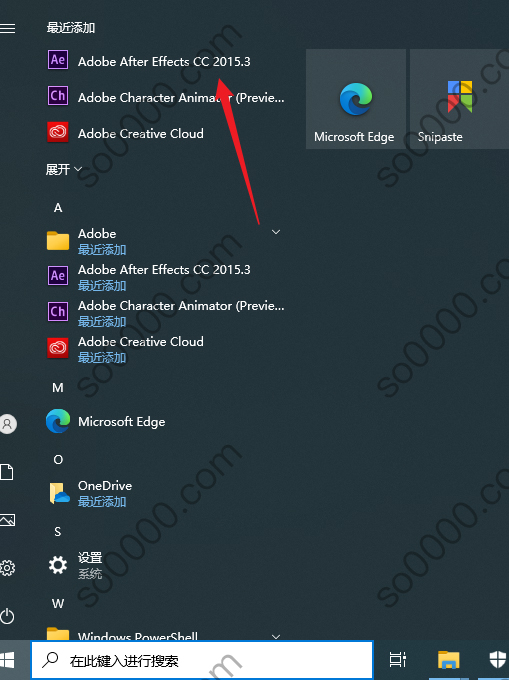Open the Documents icon in left sidebar

(7, 472)
